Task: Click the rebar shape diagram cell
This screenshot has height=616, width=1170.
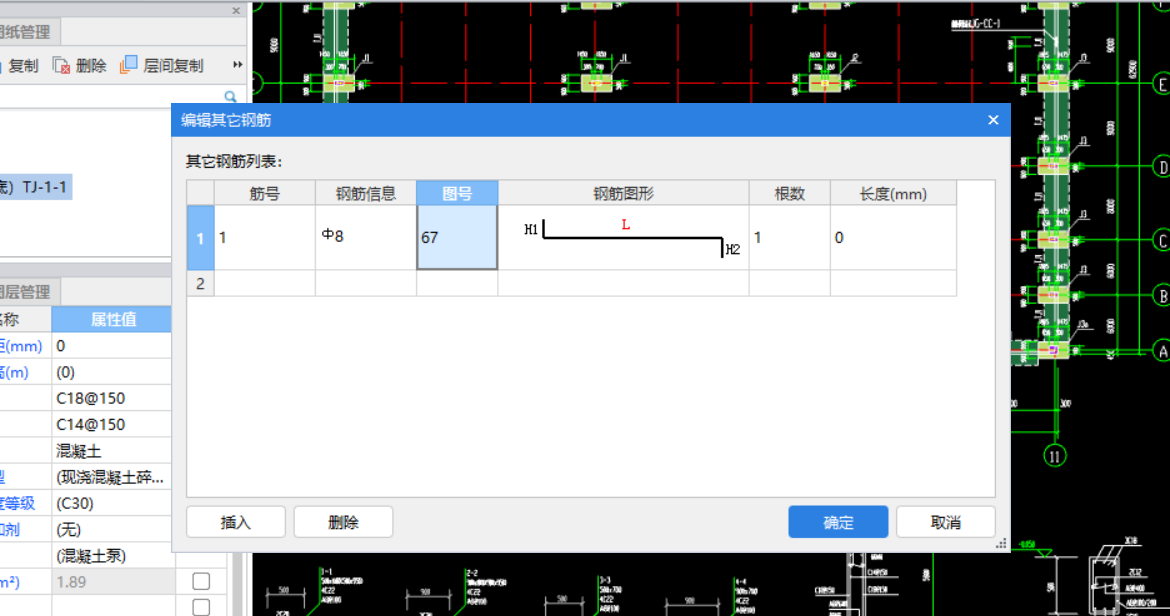Action: 624,238
